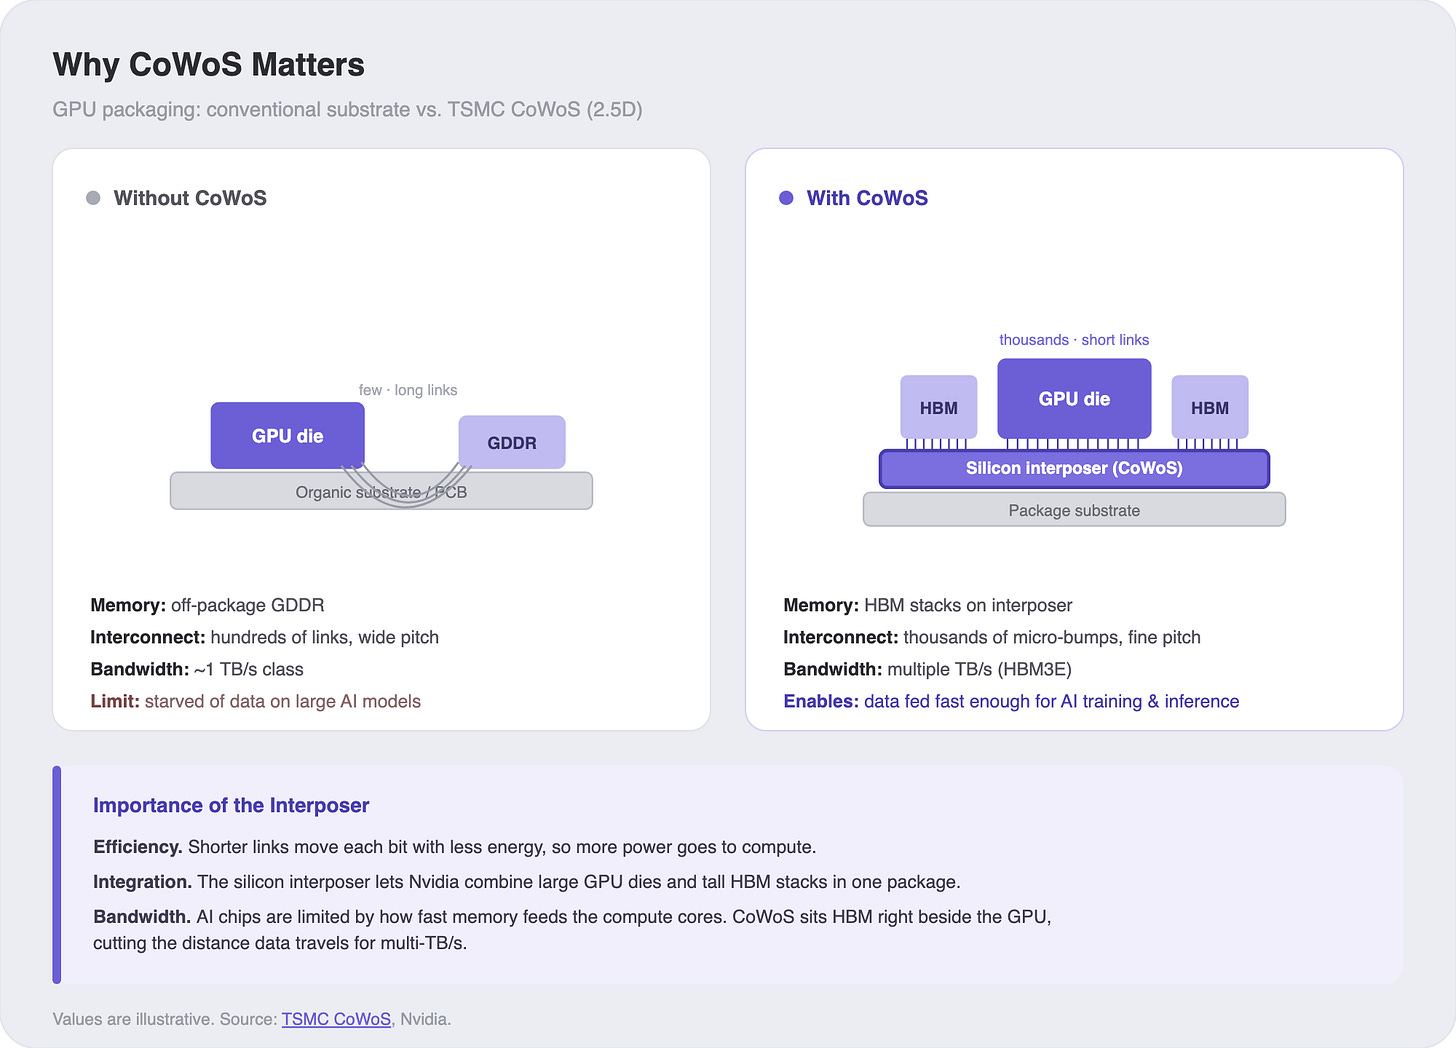Click the Importance of the Interposer heading
The width and height of the screenshot is (1456, 1048).
coord(231,805)
